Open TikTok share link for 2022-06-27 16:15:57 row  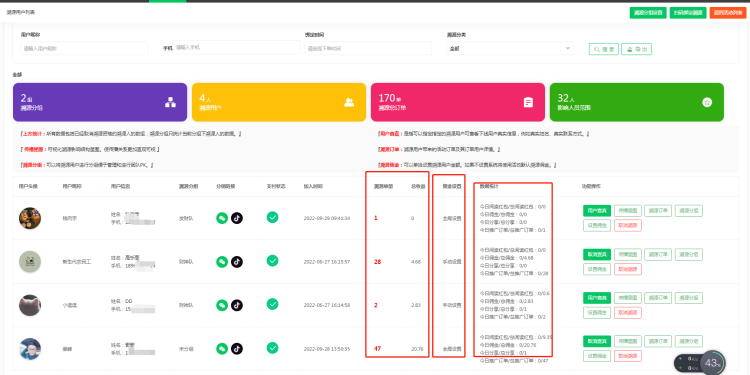[237, 262]
